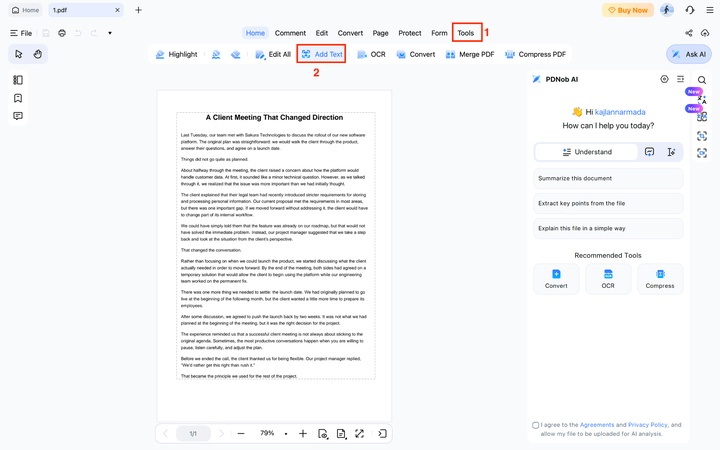Select the Highlight tool

click(176, 54)
